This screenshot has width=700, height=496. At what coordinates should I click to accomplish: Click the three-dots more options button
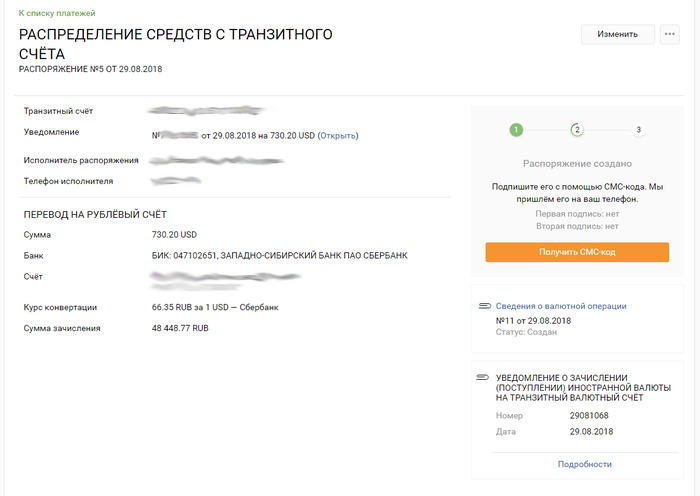[x=671, y=34]
